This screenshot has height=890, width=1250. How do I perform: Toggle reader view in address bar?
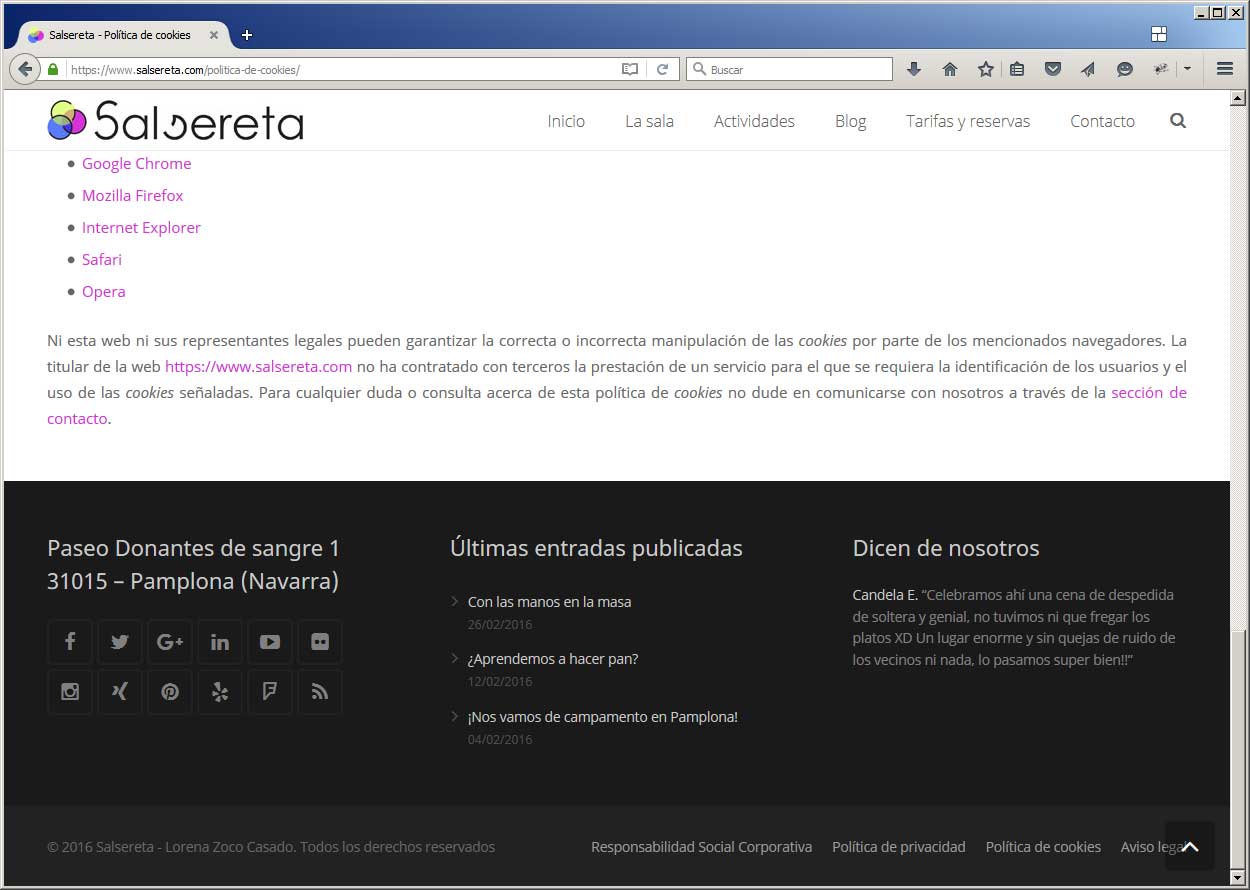(x=630, y=70)
